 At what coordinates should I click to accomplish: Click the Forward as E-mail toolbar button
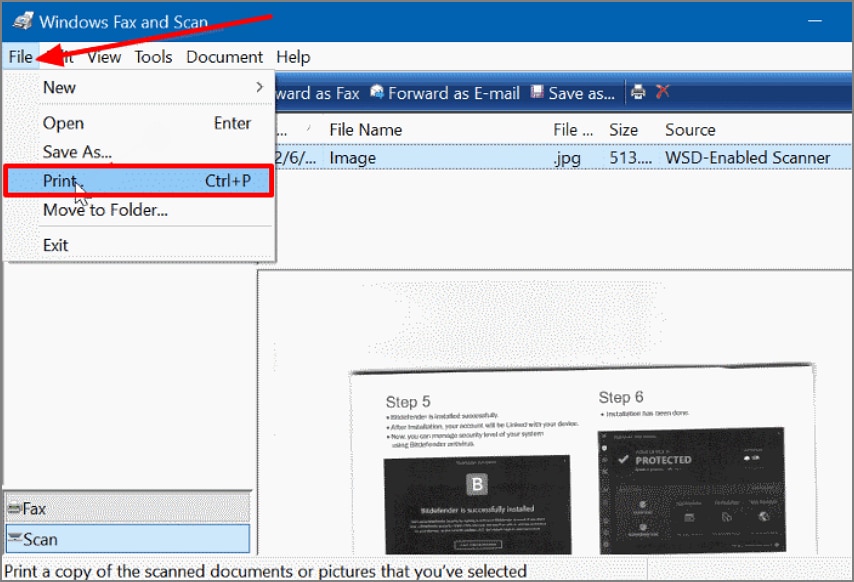(445, 93)
